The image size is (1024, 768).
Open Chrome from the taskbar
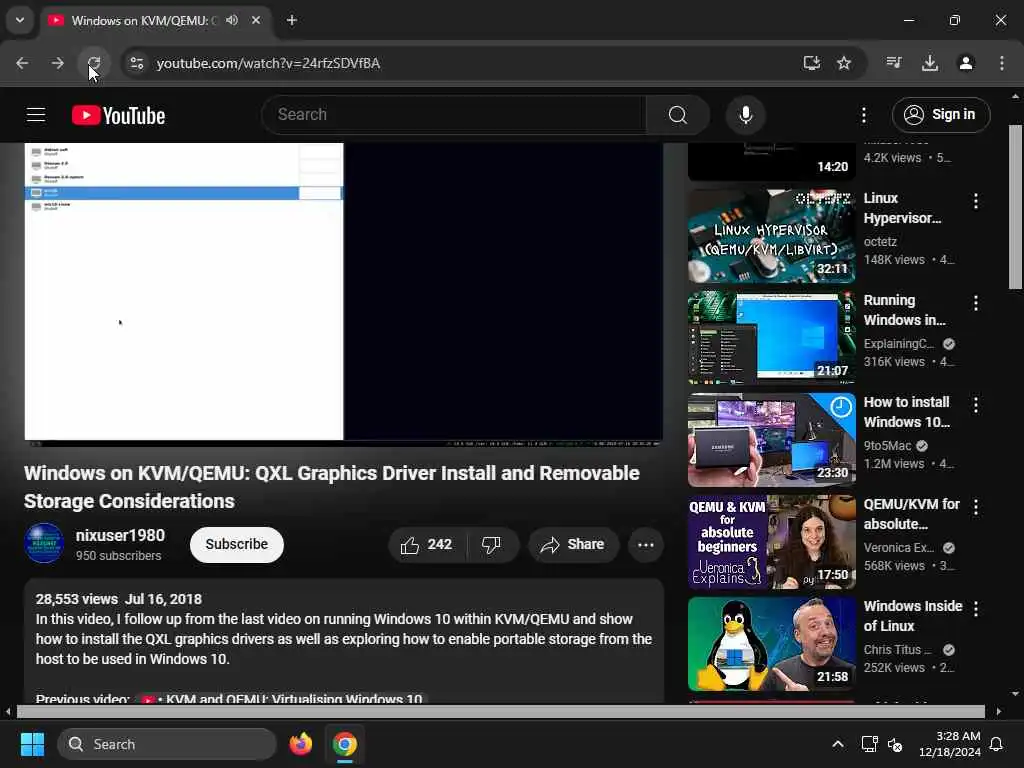point(344,744)
